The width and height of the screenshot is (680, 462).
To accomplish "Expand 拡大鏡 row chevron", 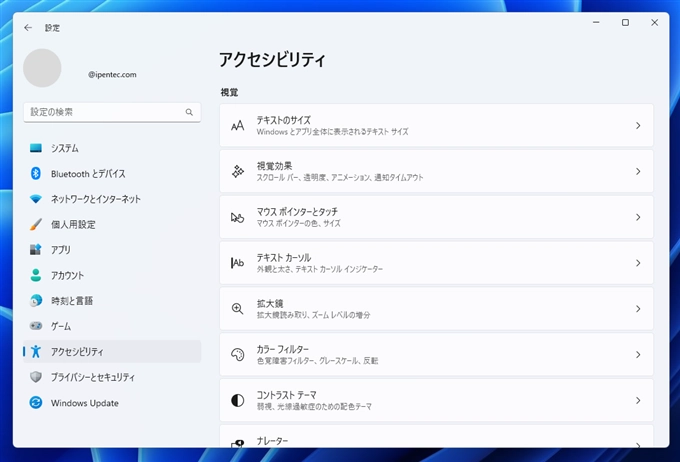I will click(x=638, y=309).
